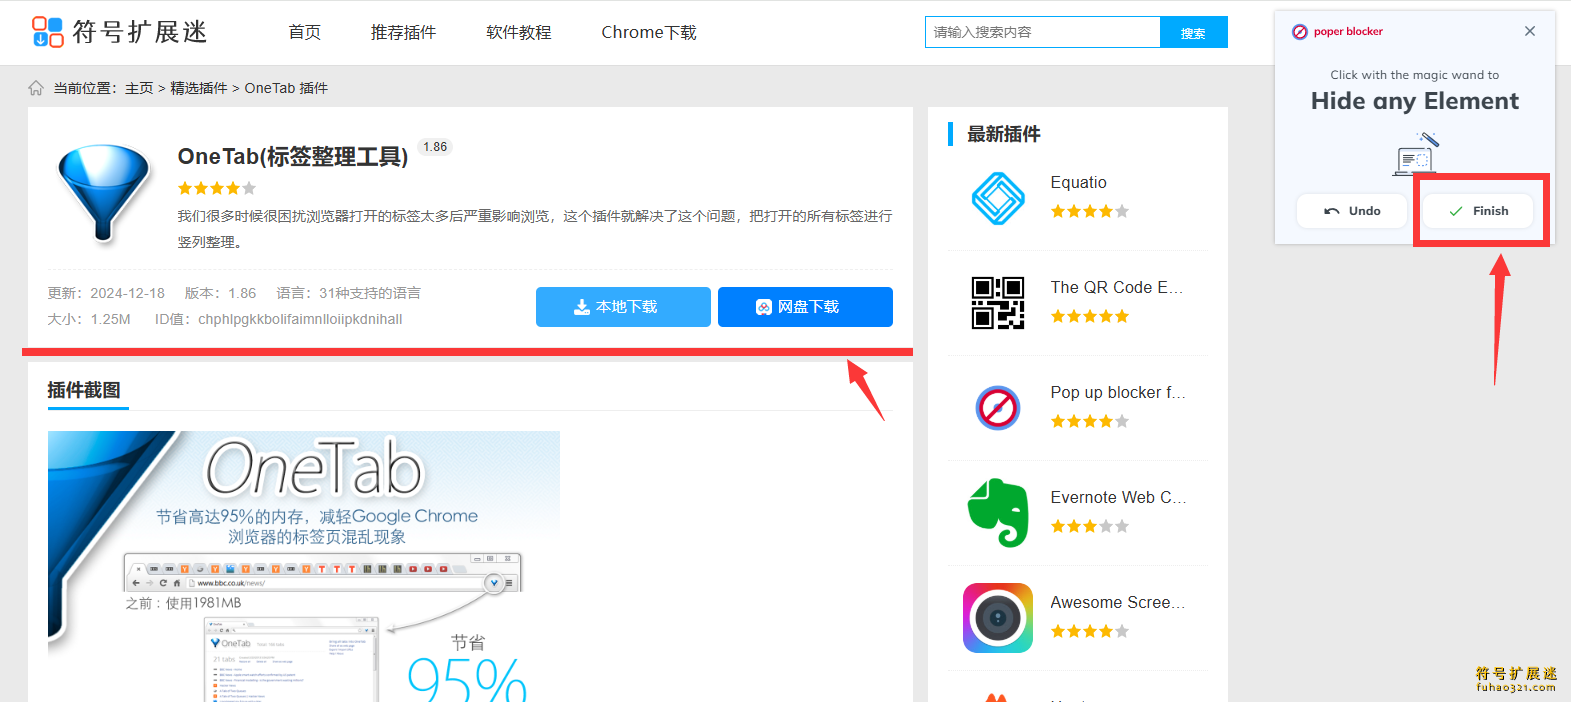Viewport: 1571px width, 702px height.
Task: Click the OneTab blue funnel icon
Action: point(103,192)
